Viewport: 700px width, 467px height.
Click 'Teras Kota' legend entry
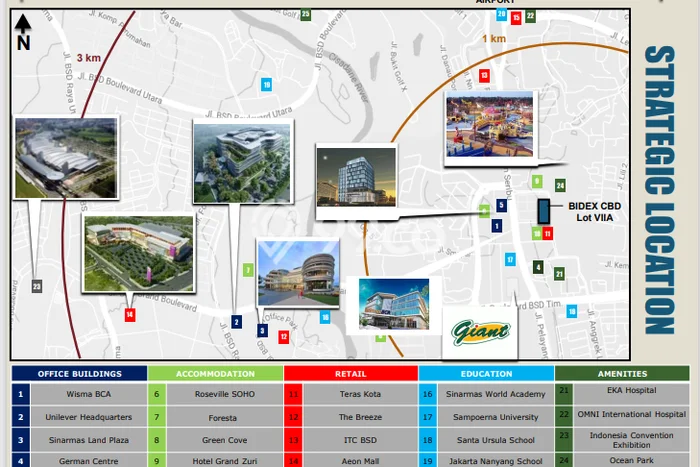point(360,394)
